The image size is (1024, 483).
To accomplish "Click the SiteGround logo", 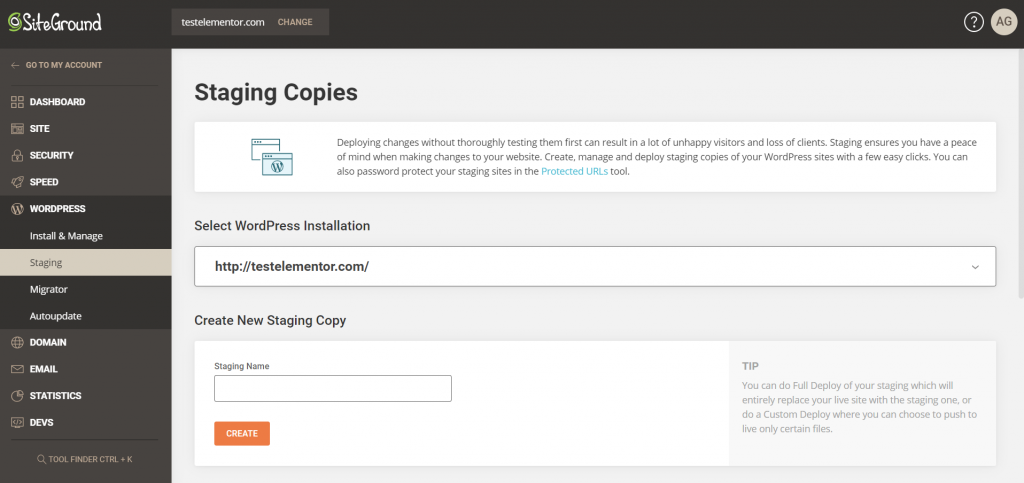I will (55, 22).
